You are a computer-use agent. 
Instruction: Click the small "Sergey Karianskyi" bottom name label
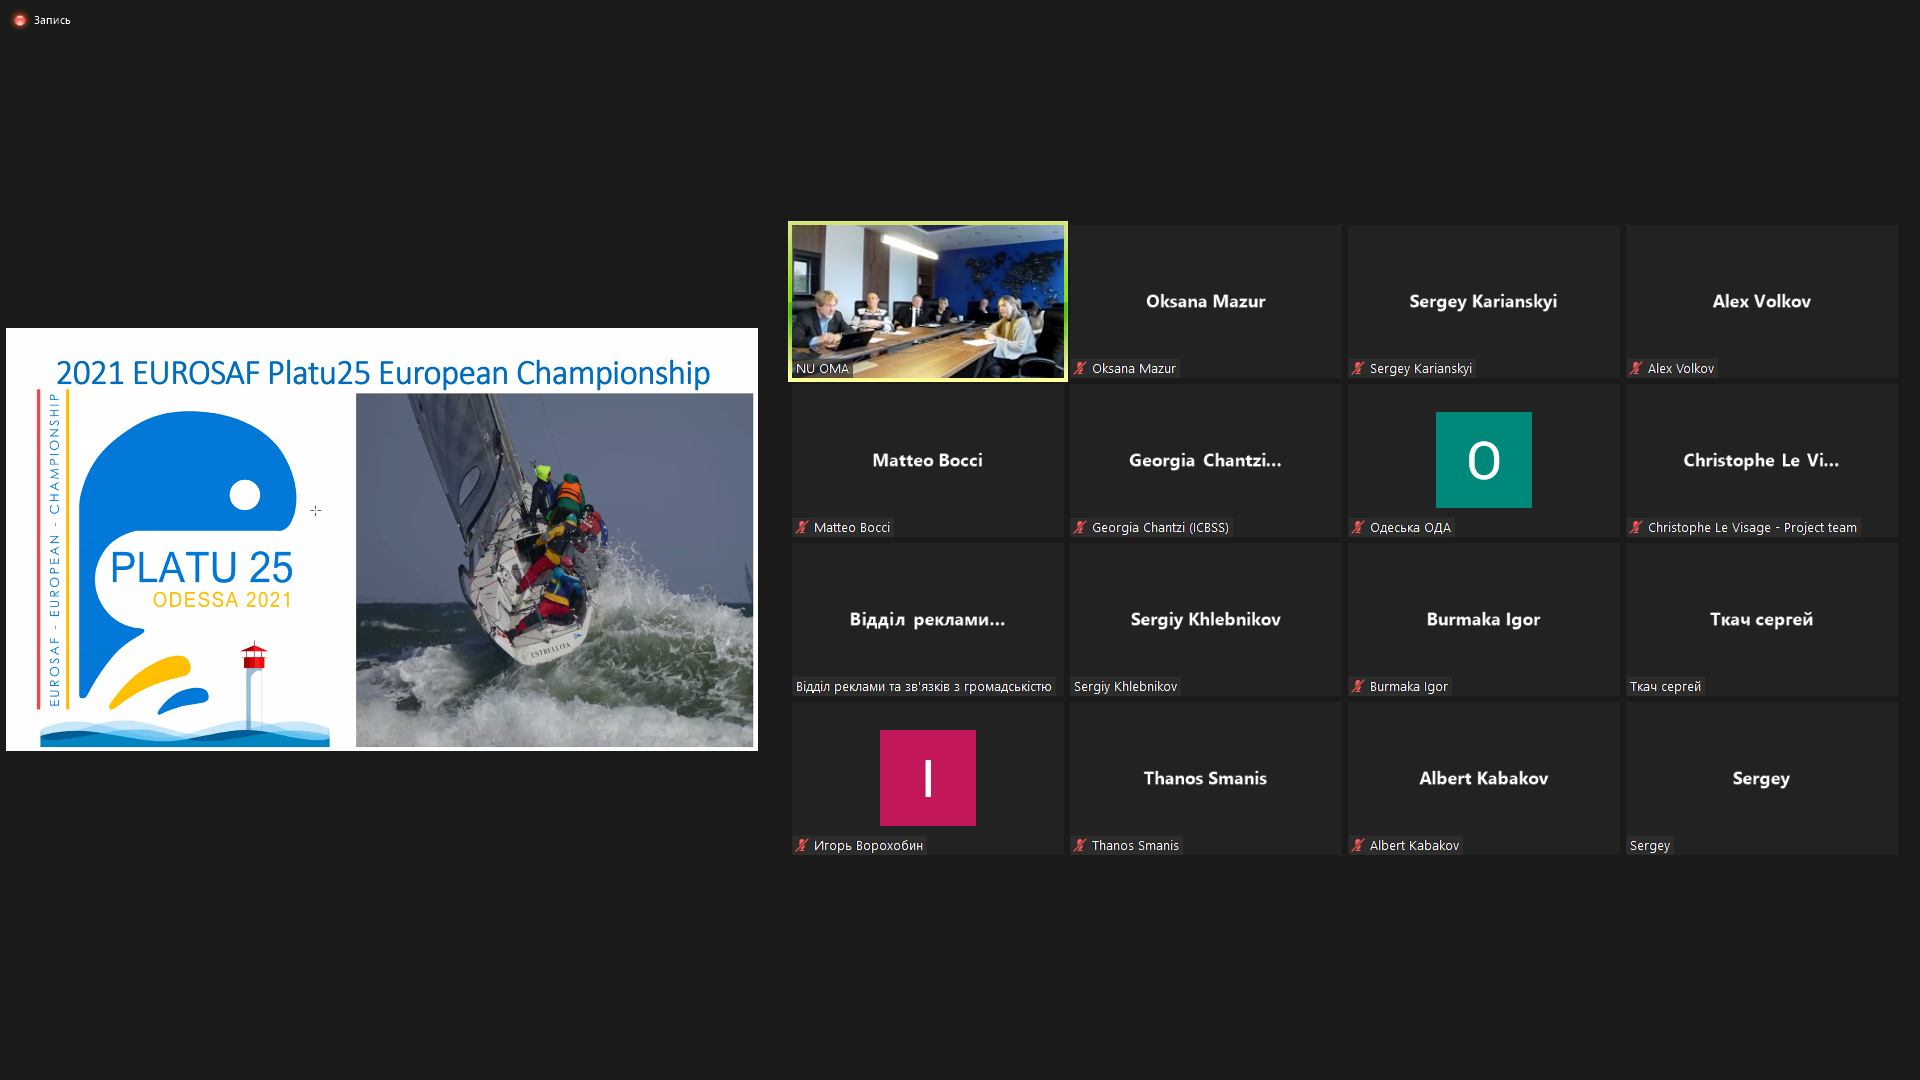(x=1421, y=369)
